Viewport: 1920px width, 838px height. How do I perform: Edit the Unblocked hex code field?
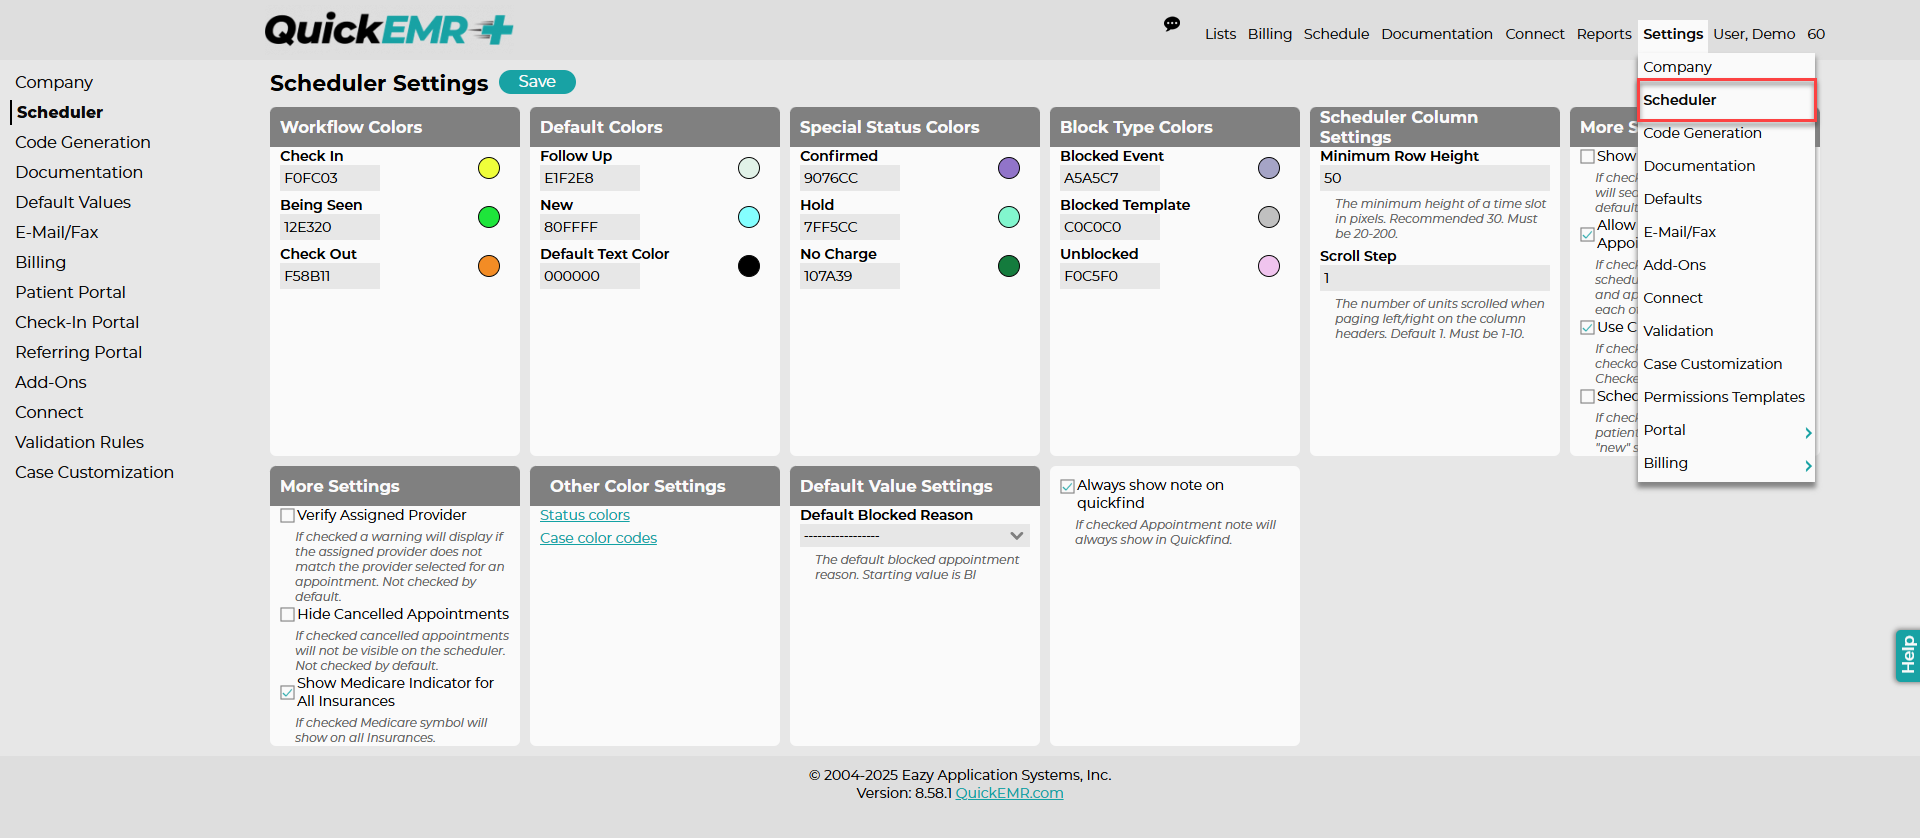(x=1110, y=276)
